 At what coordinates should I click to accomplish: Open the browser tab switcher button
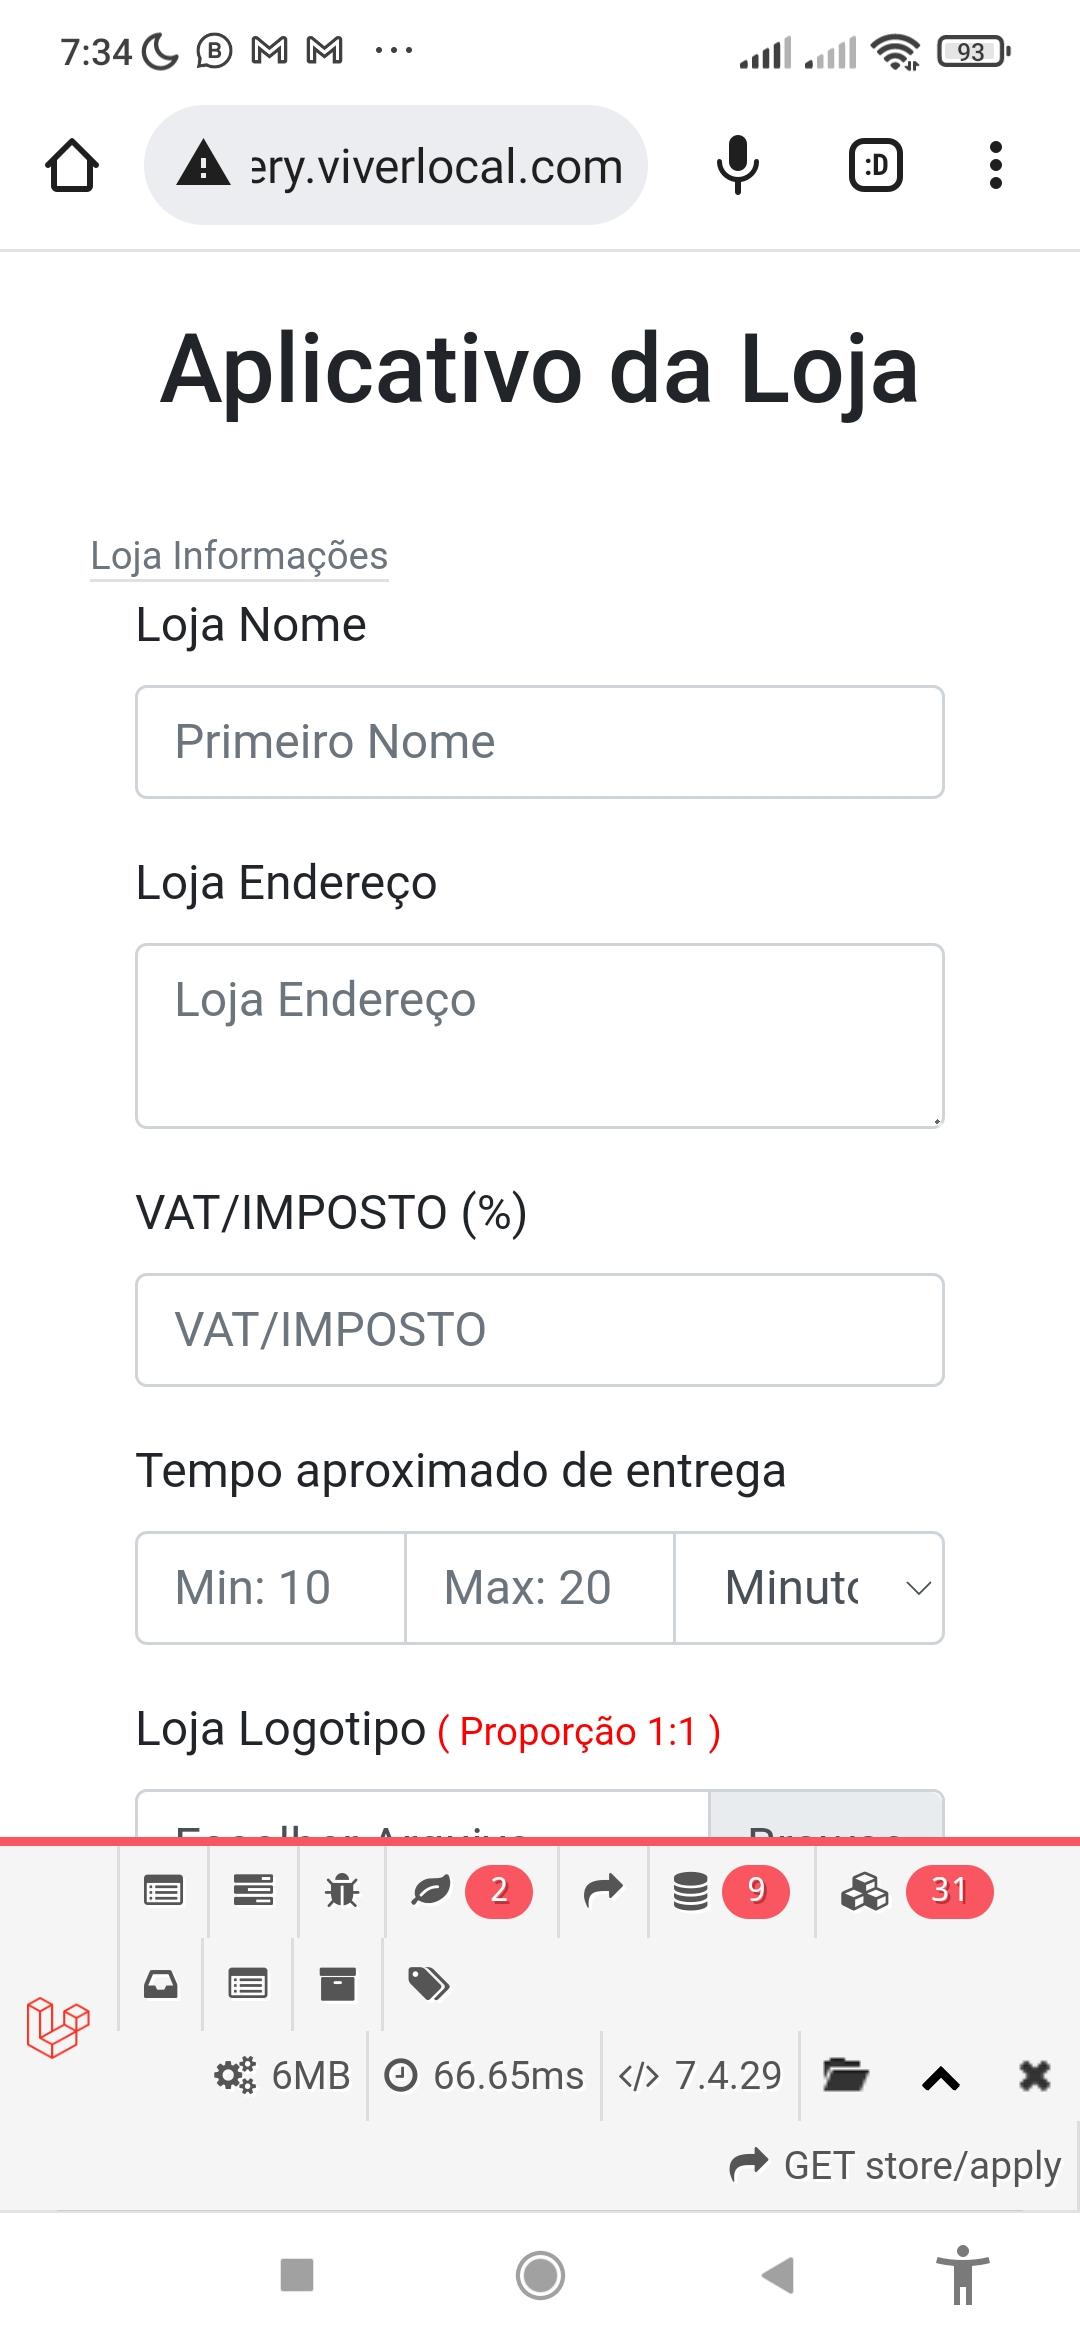876,165
